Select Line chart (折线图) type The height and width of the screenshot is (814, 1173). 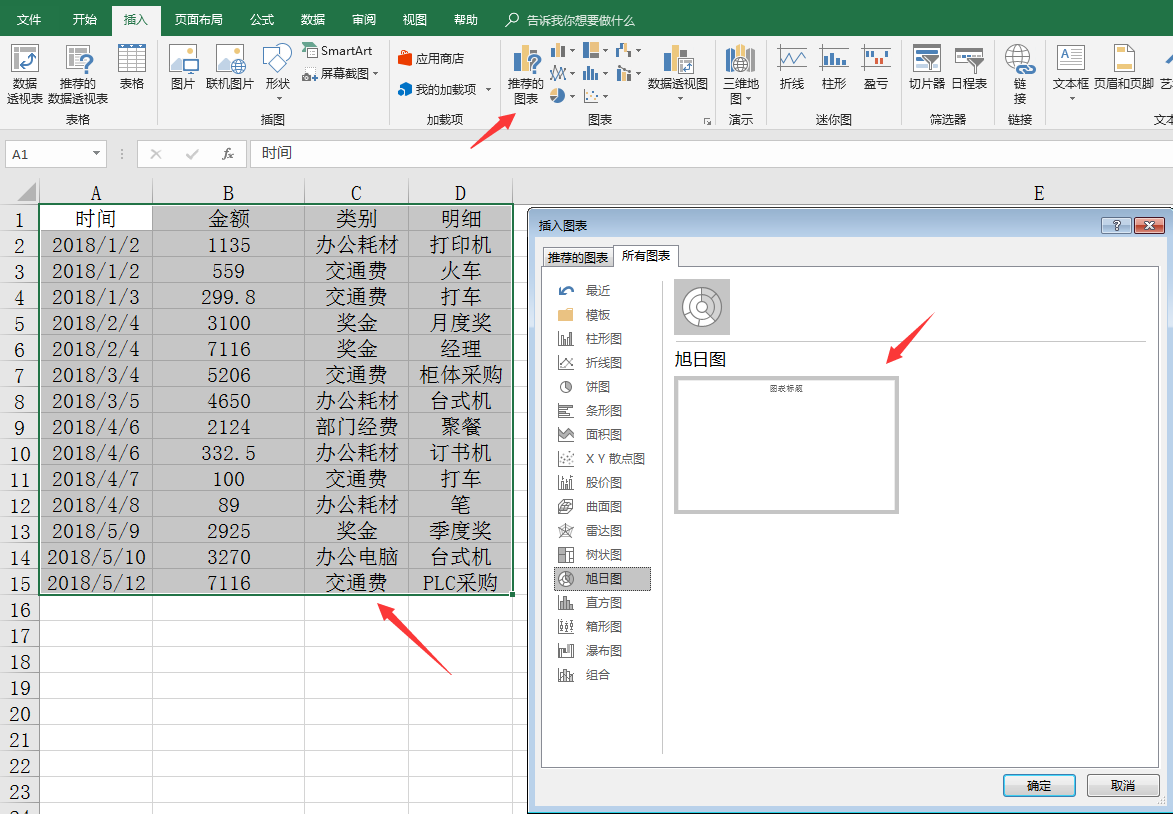coord(603,363)
